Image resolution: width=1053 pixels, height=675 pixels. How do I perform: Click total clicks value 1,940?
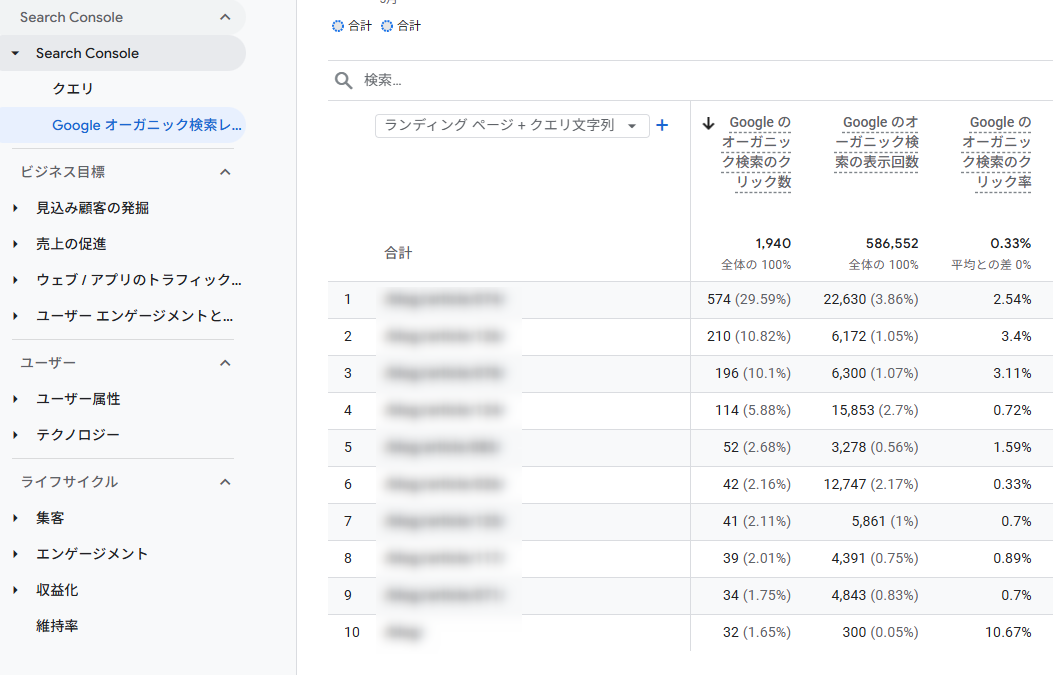click(773, 243)
